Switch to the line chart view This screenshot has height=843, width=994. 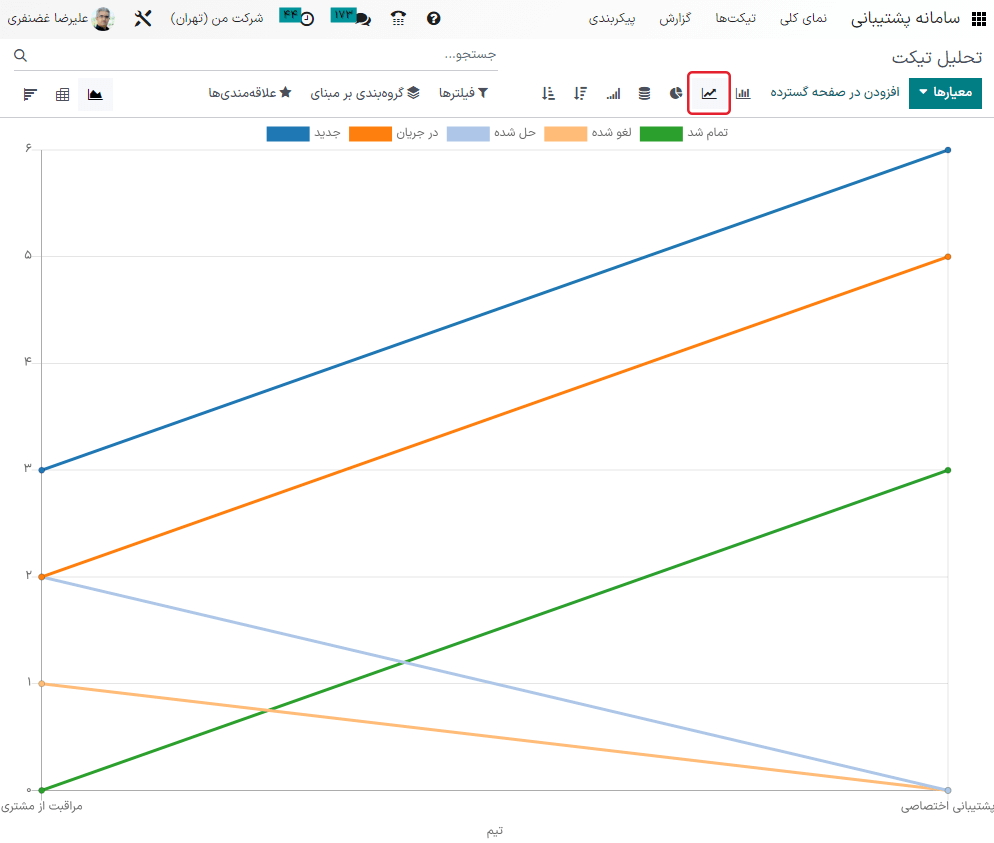[x=709, y=93]
